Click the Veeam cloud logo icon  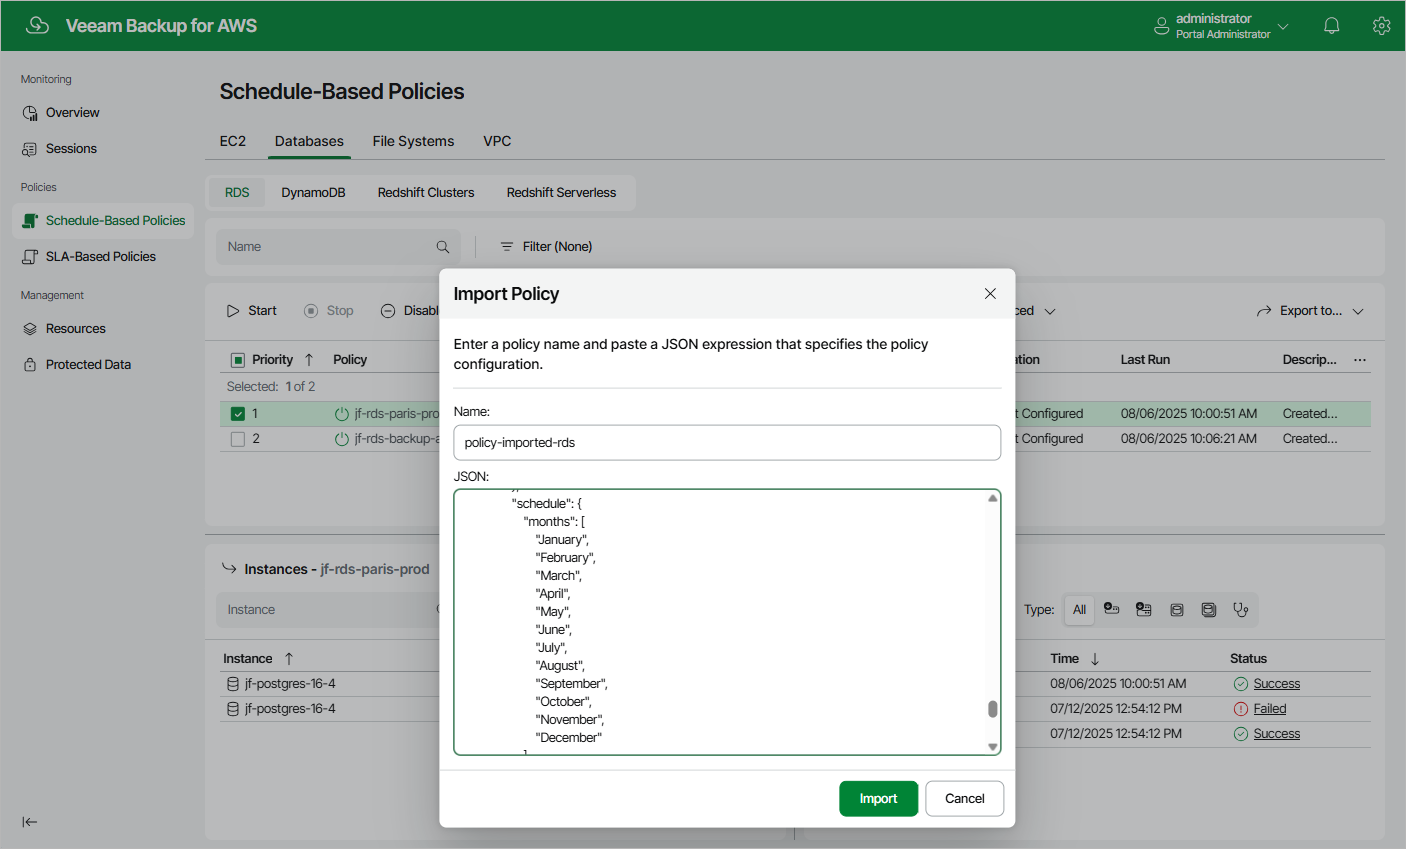coord(37,25)
